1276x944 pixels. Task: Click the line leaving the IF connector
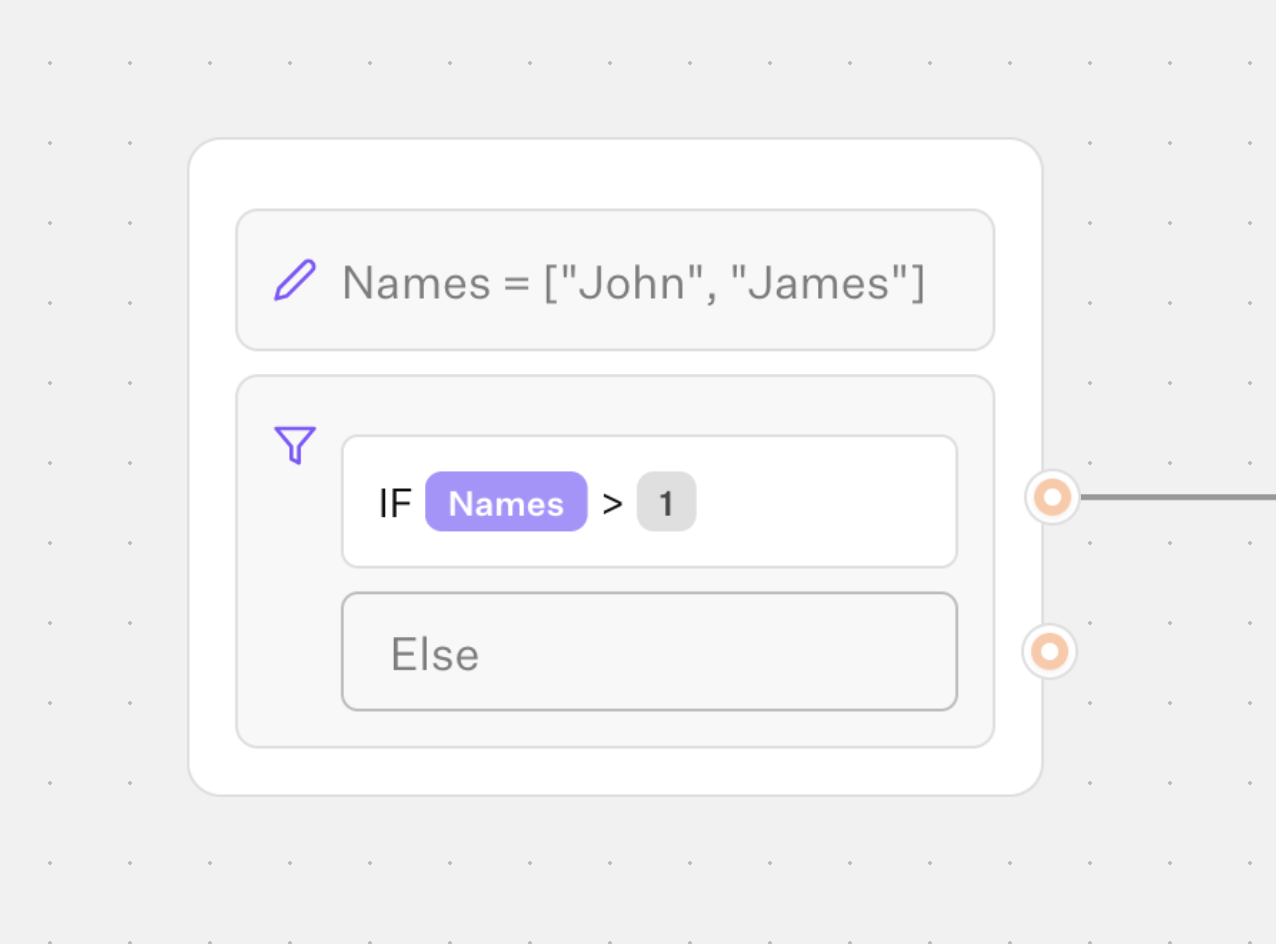point(1180,497)
